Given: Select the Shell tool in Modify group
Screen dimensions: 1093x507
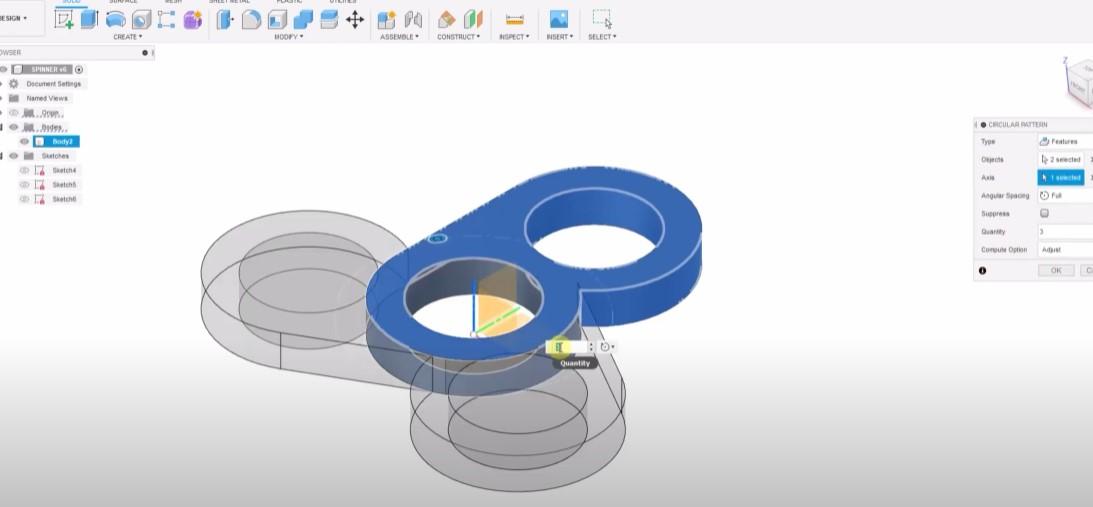Looking at the screenshot, I should tap(277, 20).
